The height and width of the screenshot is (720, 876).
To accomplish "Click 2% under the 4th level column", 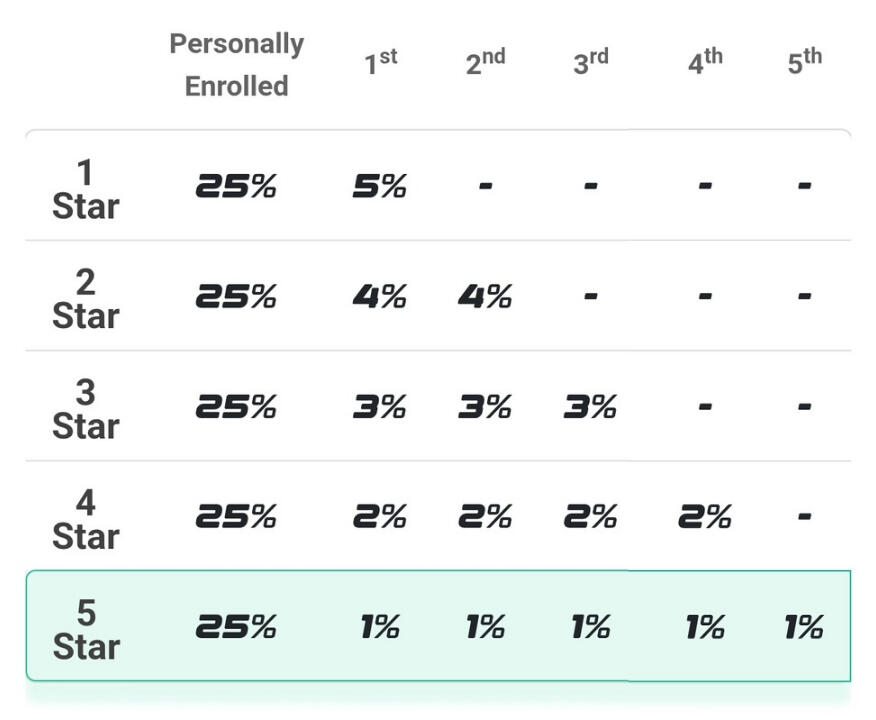I will point(704,517).
